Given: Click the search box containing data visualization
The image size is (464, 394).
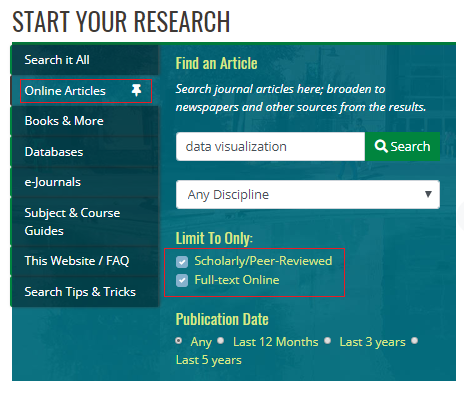Looking at the screenshot, I should point(270,146).
